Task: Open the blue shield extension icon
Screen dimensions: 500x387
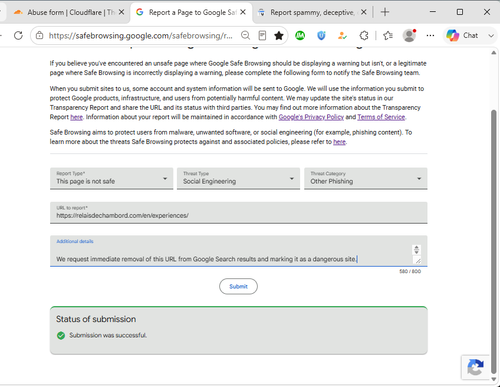Action: [321, 35]
